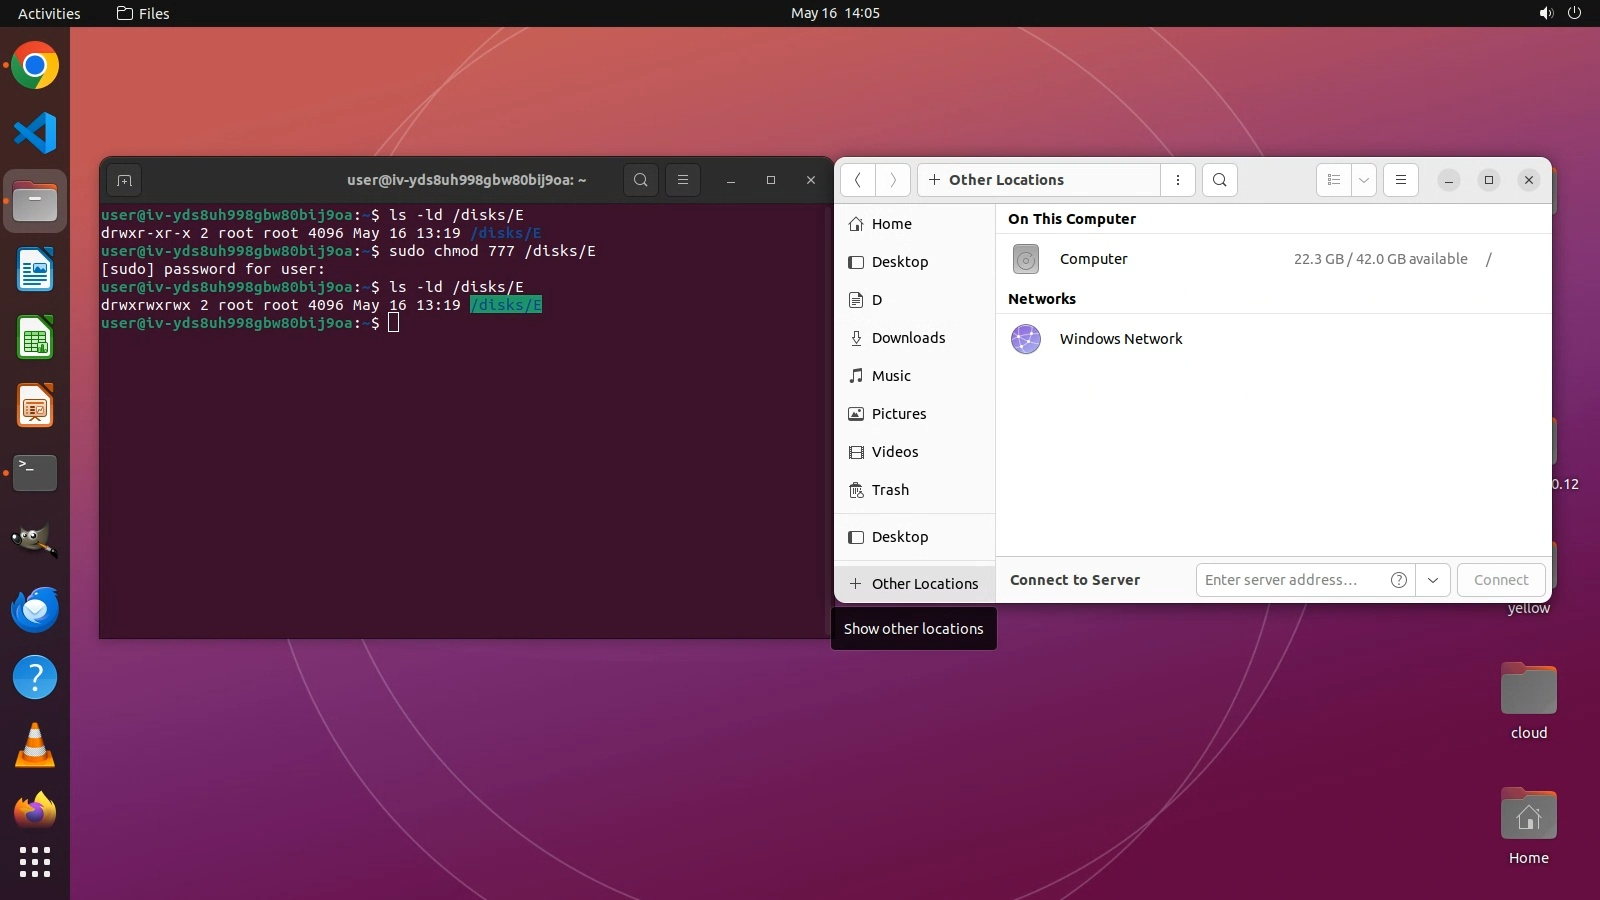
Task: Toggle list view in Files
Action: pos(1333,180)
